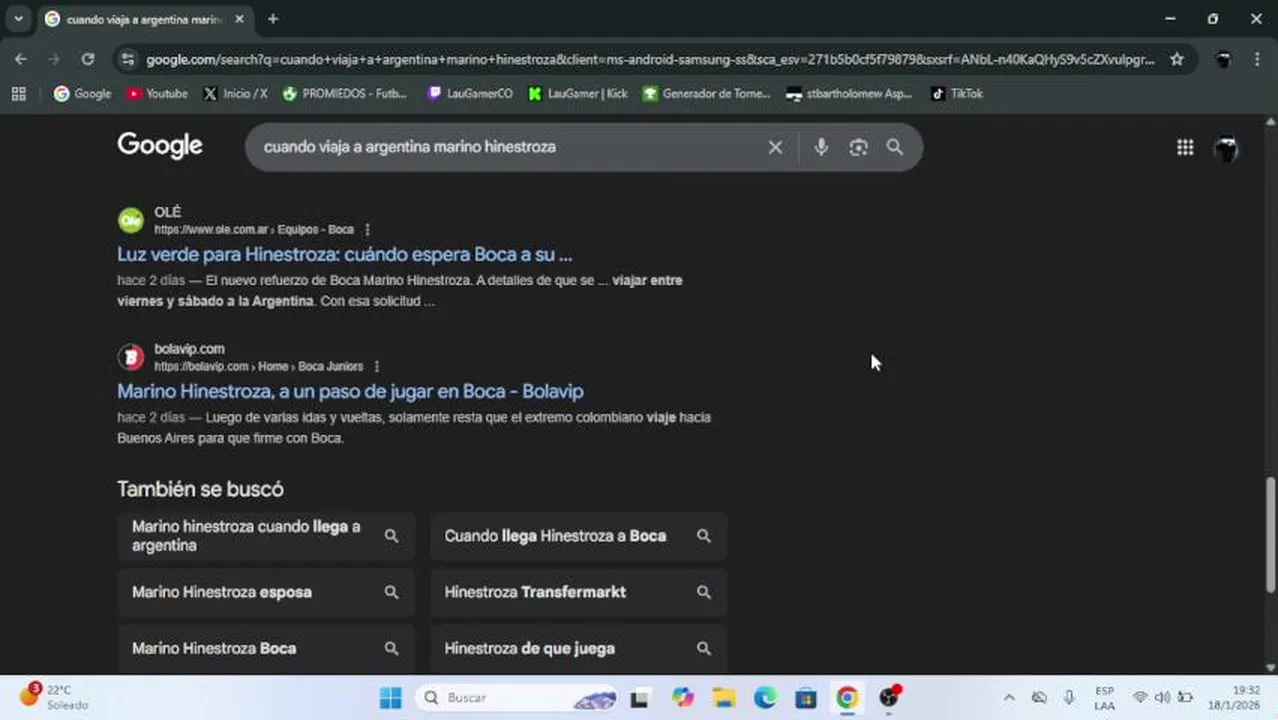The image size is (1278, 720).
Task: Reload the current page
Action: pos(88,60)
